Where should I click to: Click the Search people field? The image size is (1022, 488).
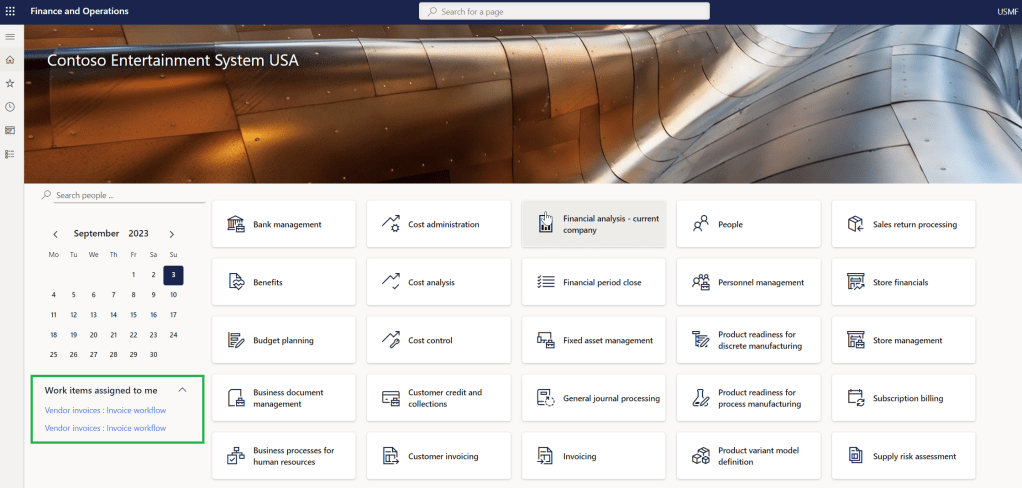tap(125, 195)
